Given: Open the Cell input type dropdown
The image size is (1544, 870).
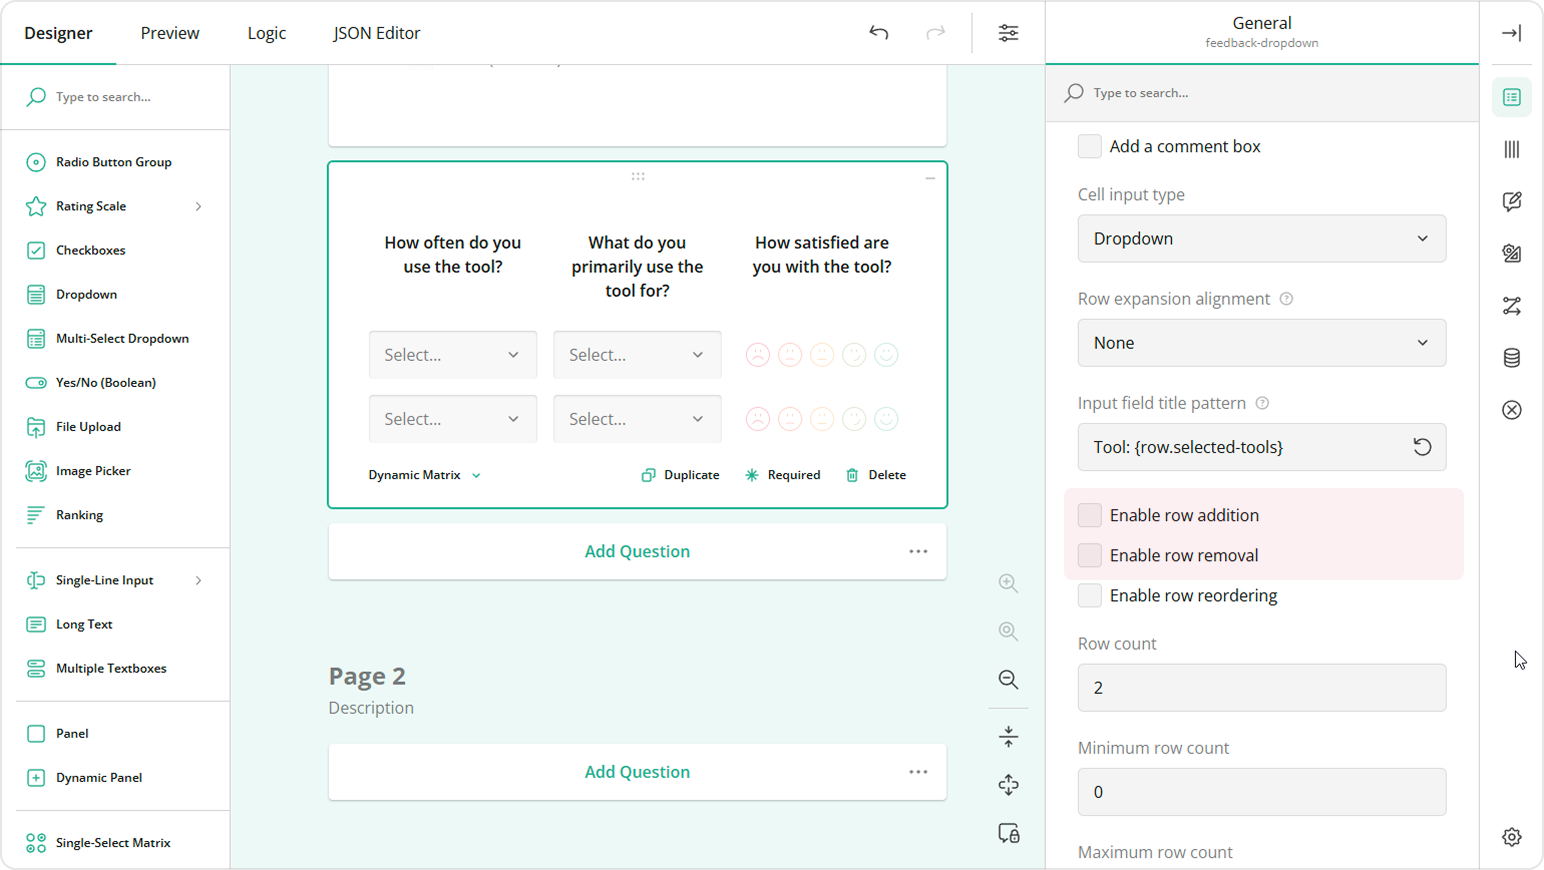Looking at the screenshot, I should click(x=1261, y=239).
